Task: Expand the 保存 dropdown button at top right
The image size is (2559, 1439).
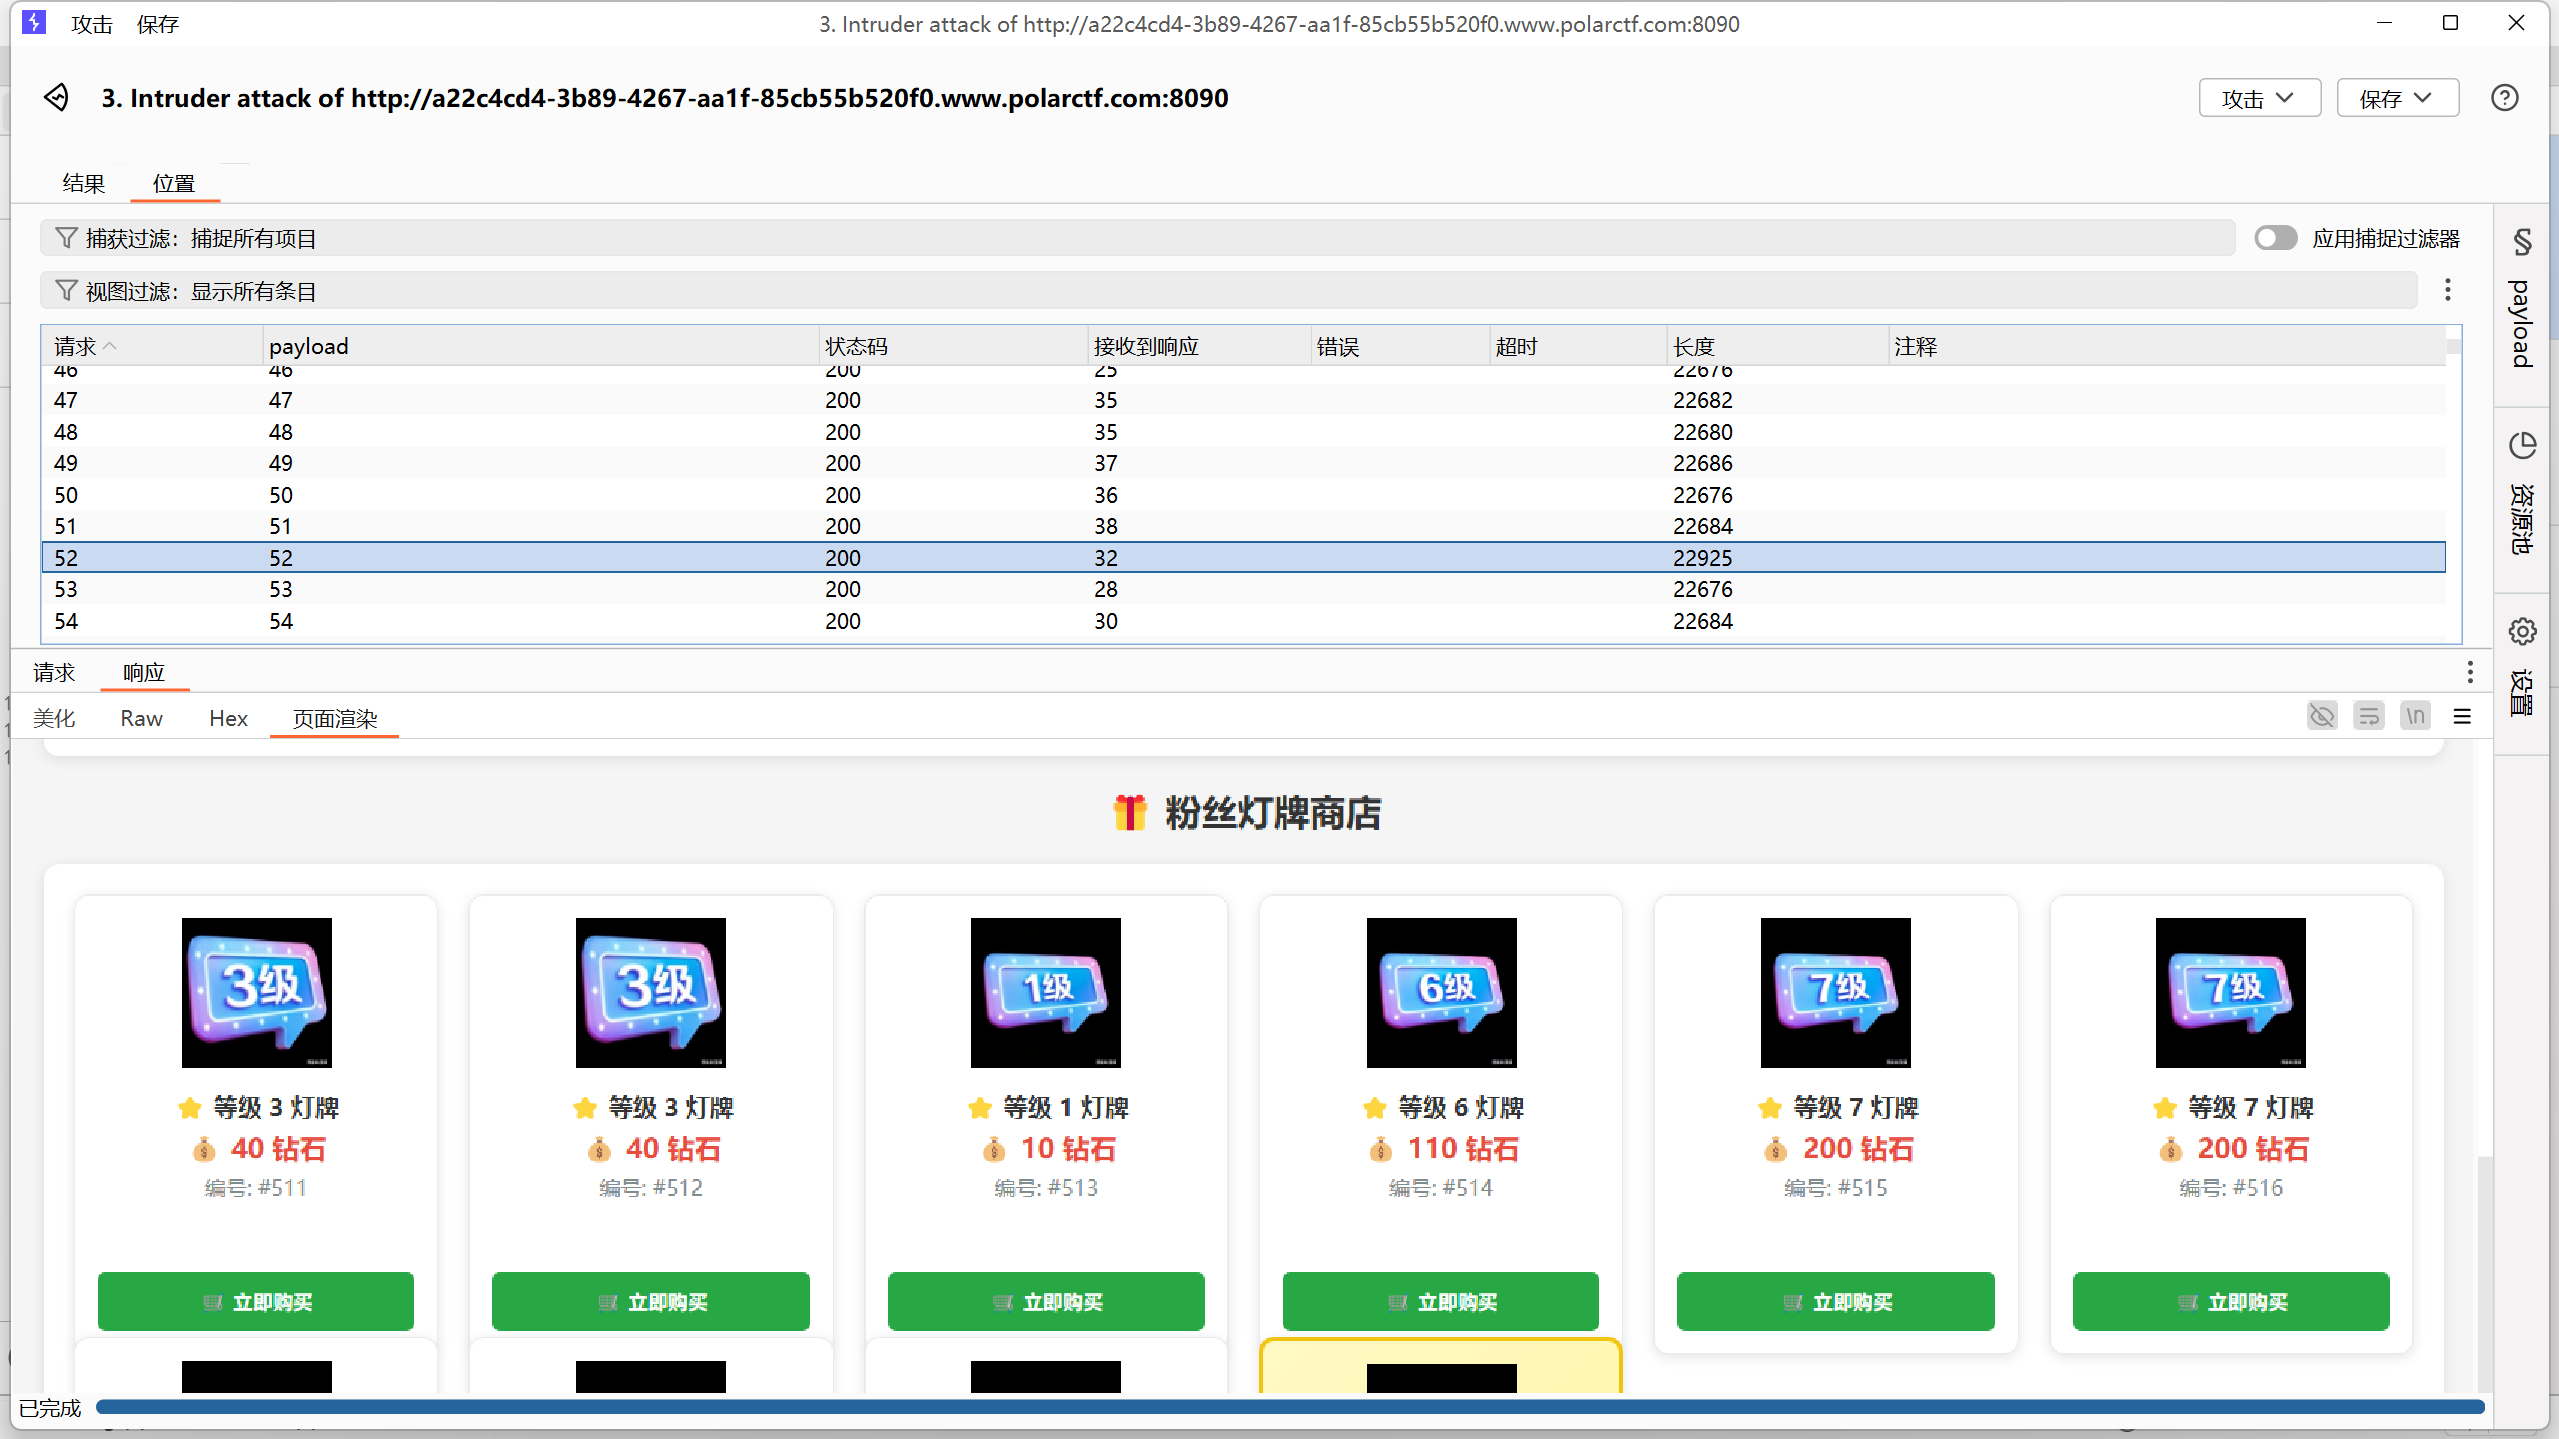Action: pos(2396,98)
